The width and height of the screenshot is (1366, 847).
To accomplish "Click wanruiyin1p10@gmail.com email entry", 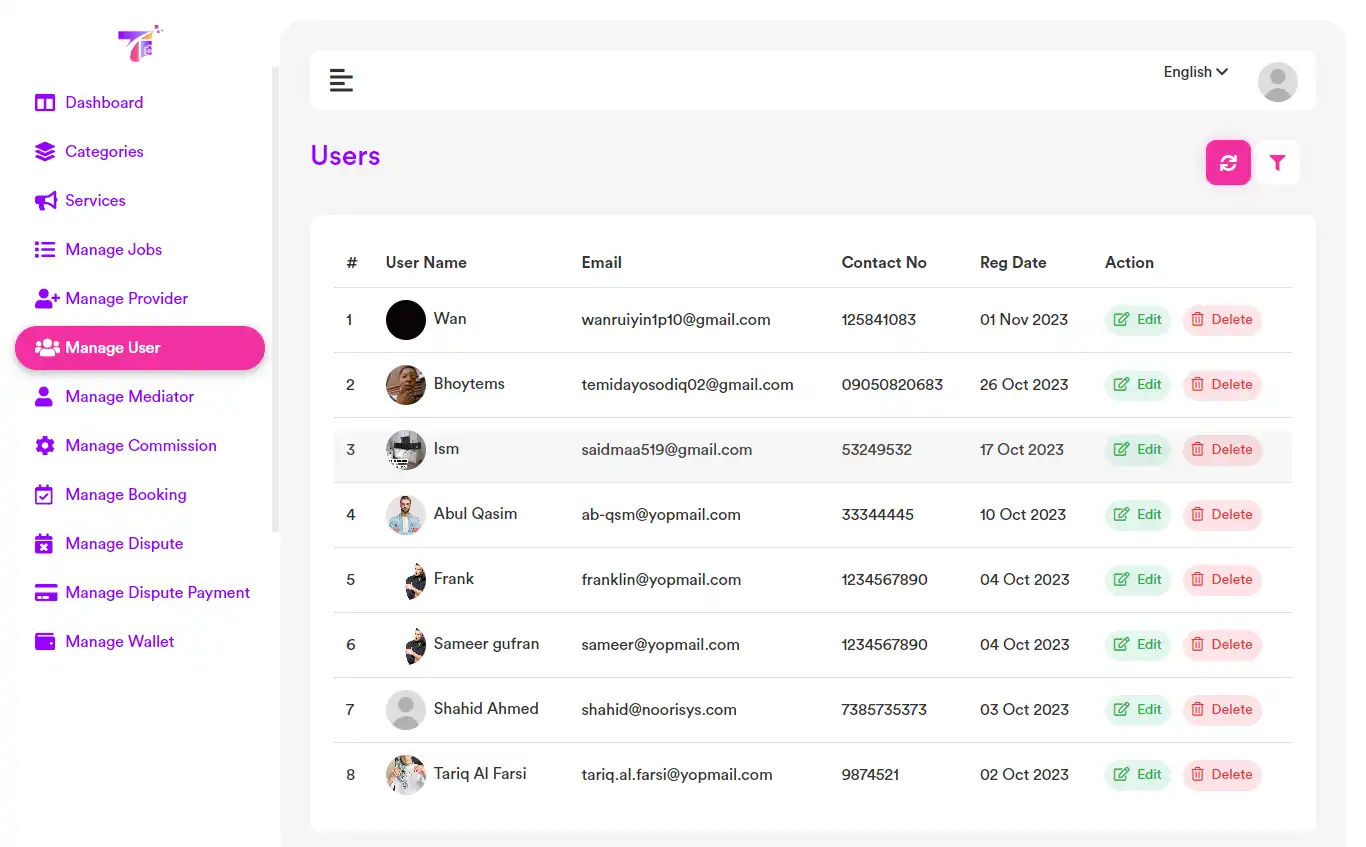I will [x=676, y=319].
